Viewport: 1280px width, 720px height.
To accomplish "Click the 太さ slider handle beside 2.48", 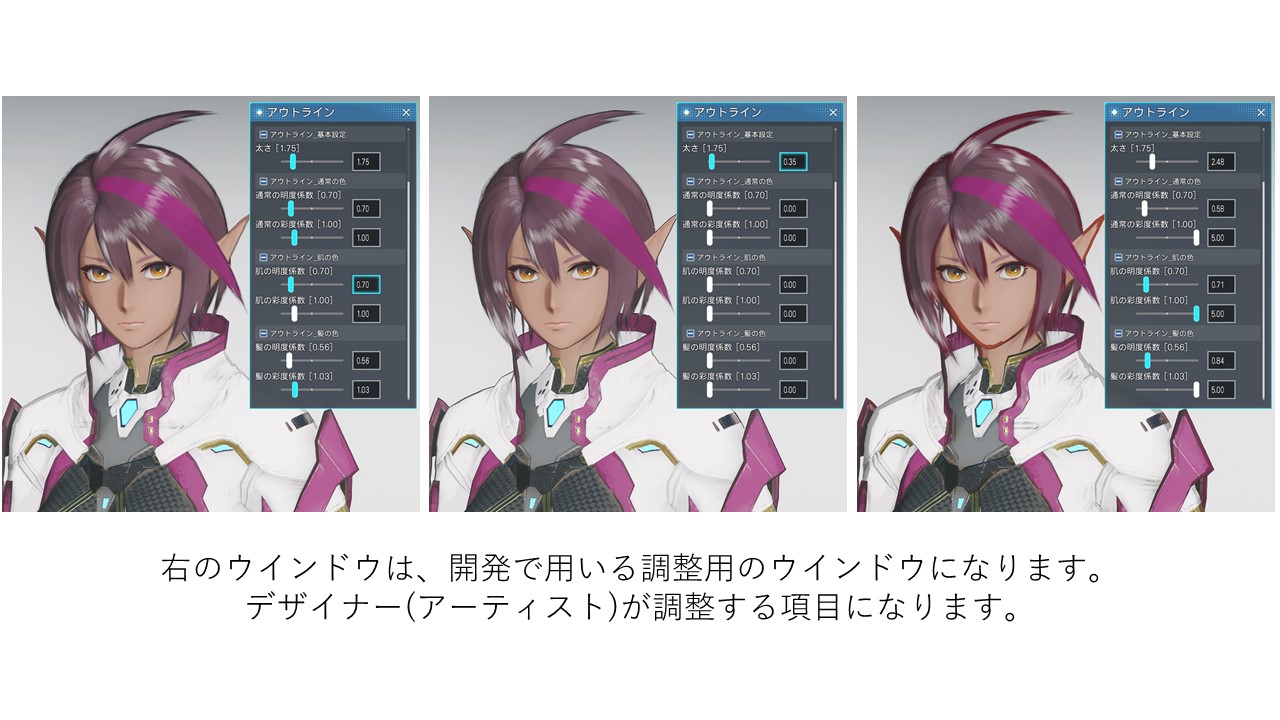I will [1152, 160].
